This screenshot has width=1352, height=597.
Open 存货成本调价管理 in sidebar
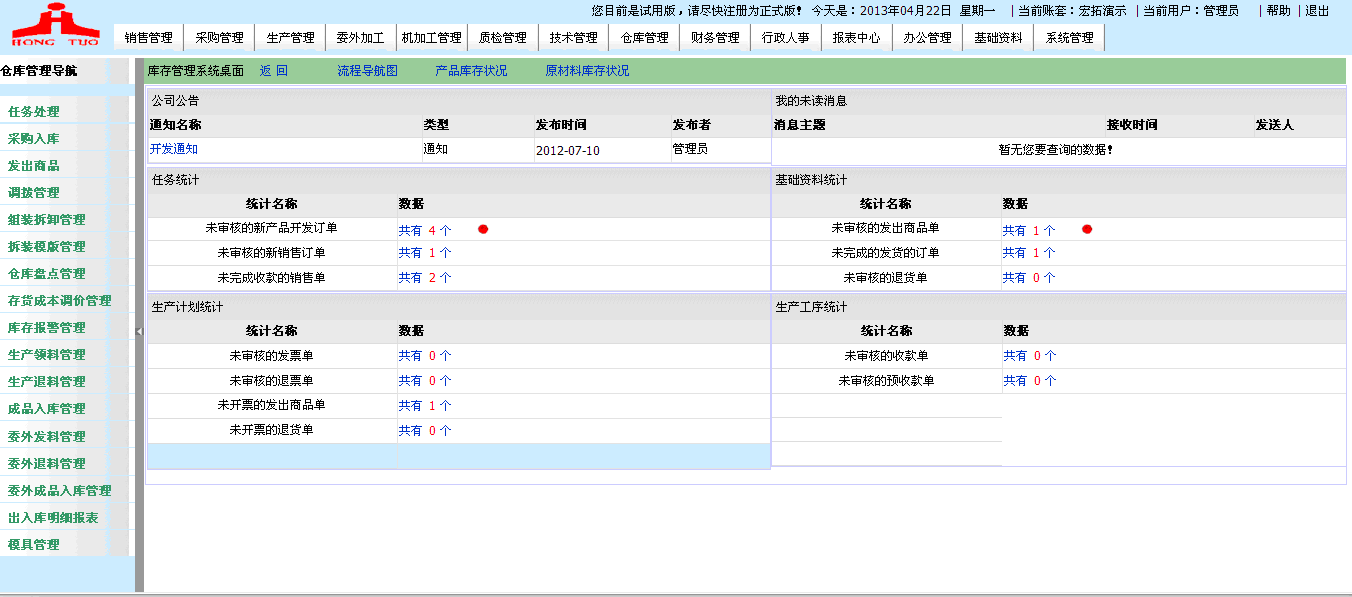[x=60, y=300]
